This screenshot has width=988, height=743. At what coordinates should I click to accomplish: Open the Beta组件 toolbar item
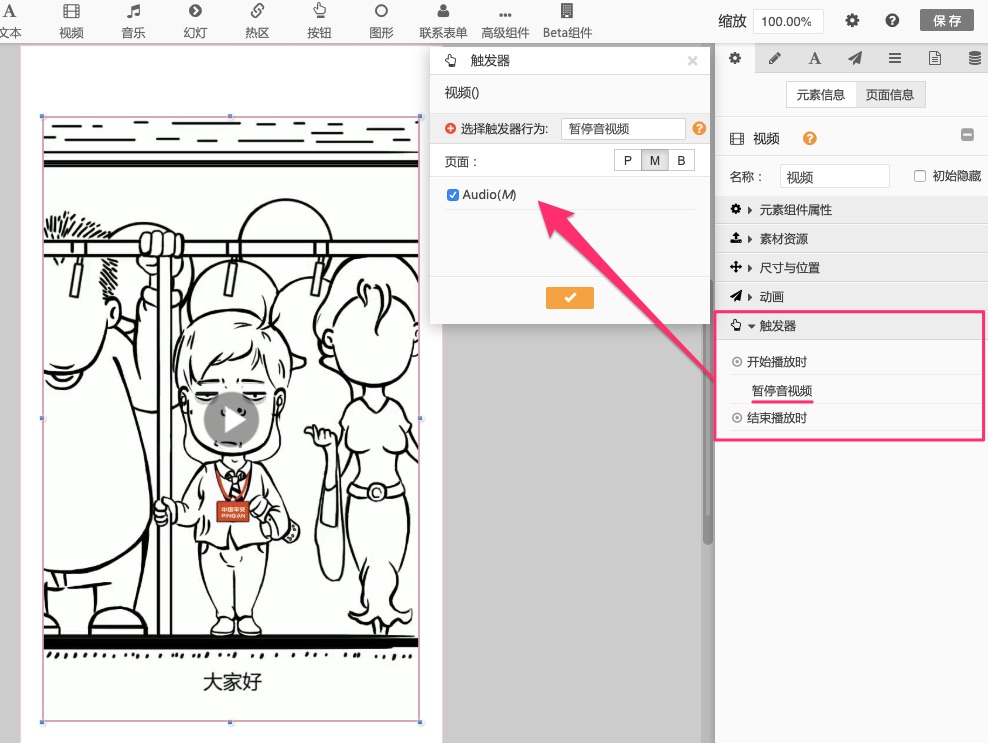(567, 20)
